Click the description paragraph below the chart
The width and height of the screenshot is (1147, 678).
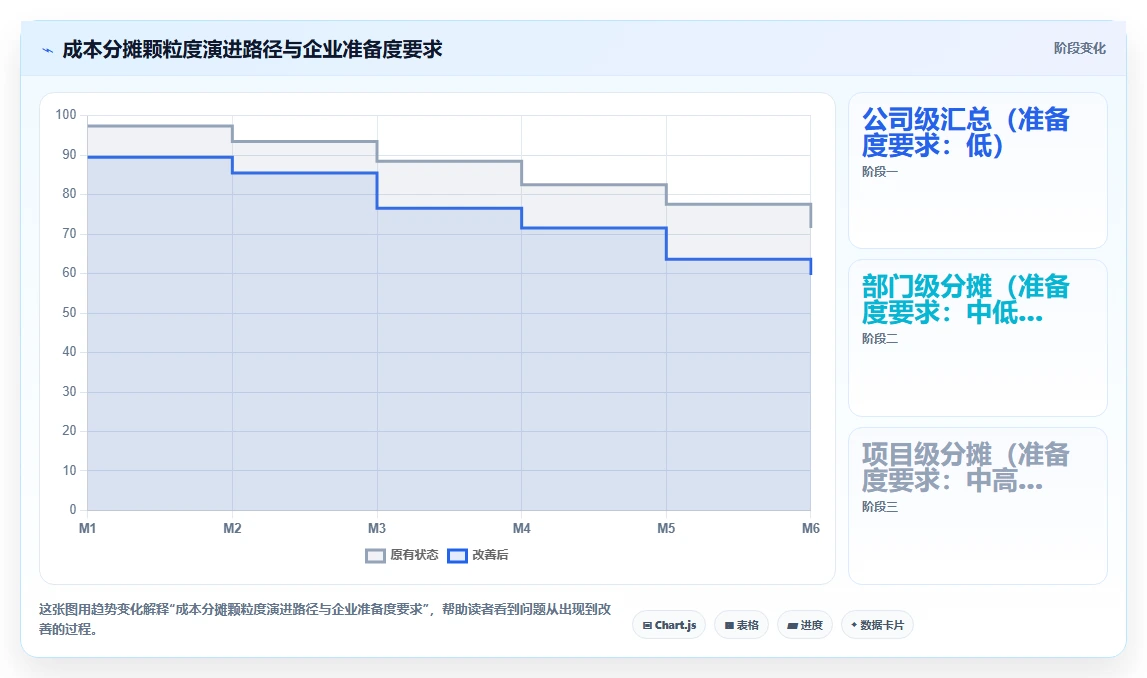[x=325, y=619]
